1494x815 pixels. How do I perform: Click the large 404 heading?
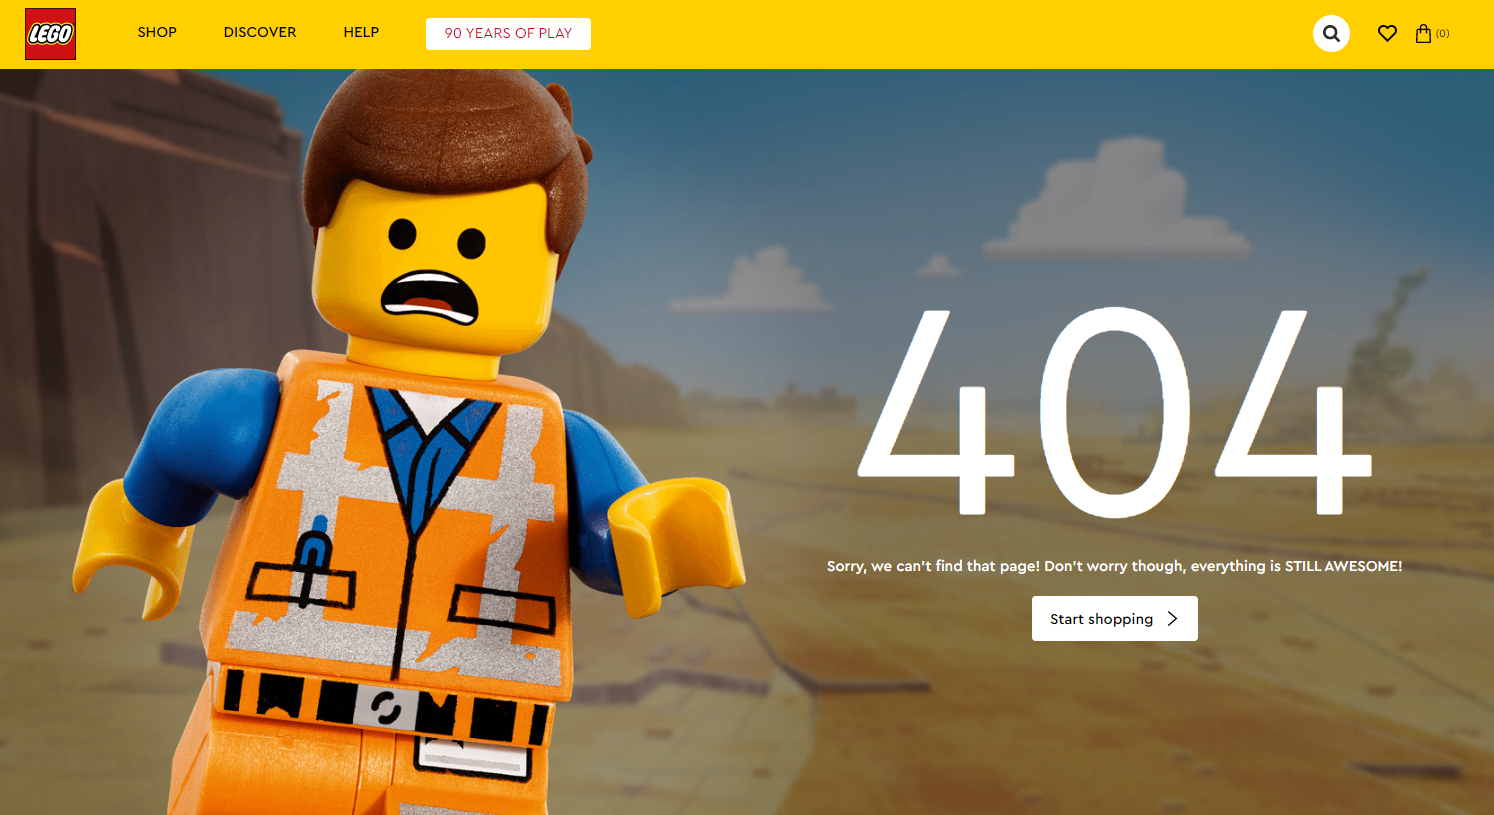(x=1114, y=411)
